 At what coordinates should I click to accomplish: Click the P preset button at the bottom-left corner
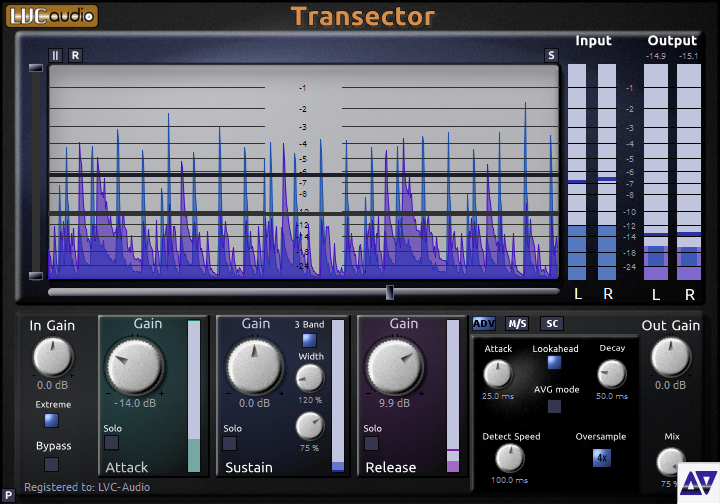point(8,495)
